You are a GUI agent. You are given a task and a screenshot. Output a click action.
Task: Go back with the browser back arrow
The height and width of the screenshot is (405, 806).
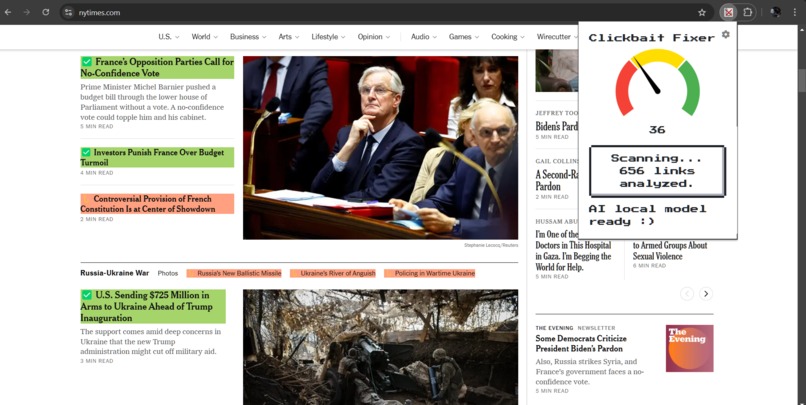coord(8,12)
